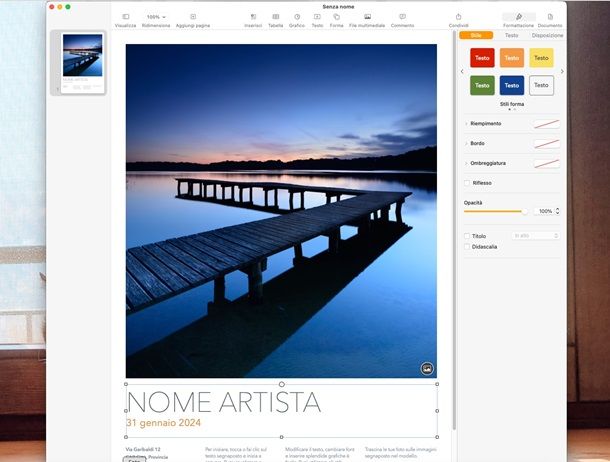Open the Titolo position dropdown
610x462 pixels.
click(x=536, y=236)
